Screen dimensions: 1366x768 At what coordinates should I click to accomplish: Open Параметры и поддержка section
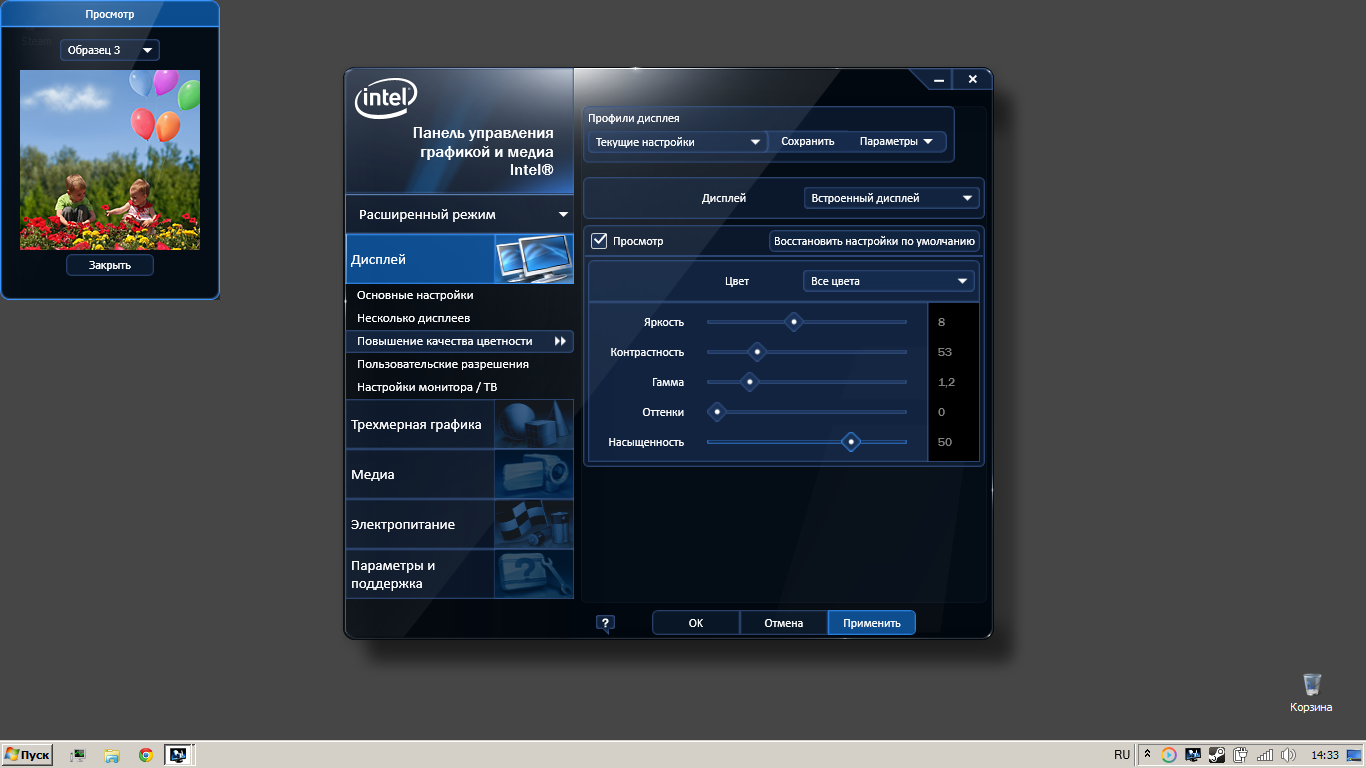[460, 574]
